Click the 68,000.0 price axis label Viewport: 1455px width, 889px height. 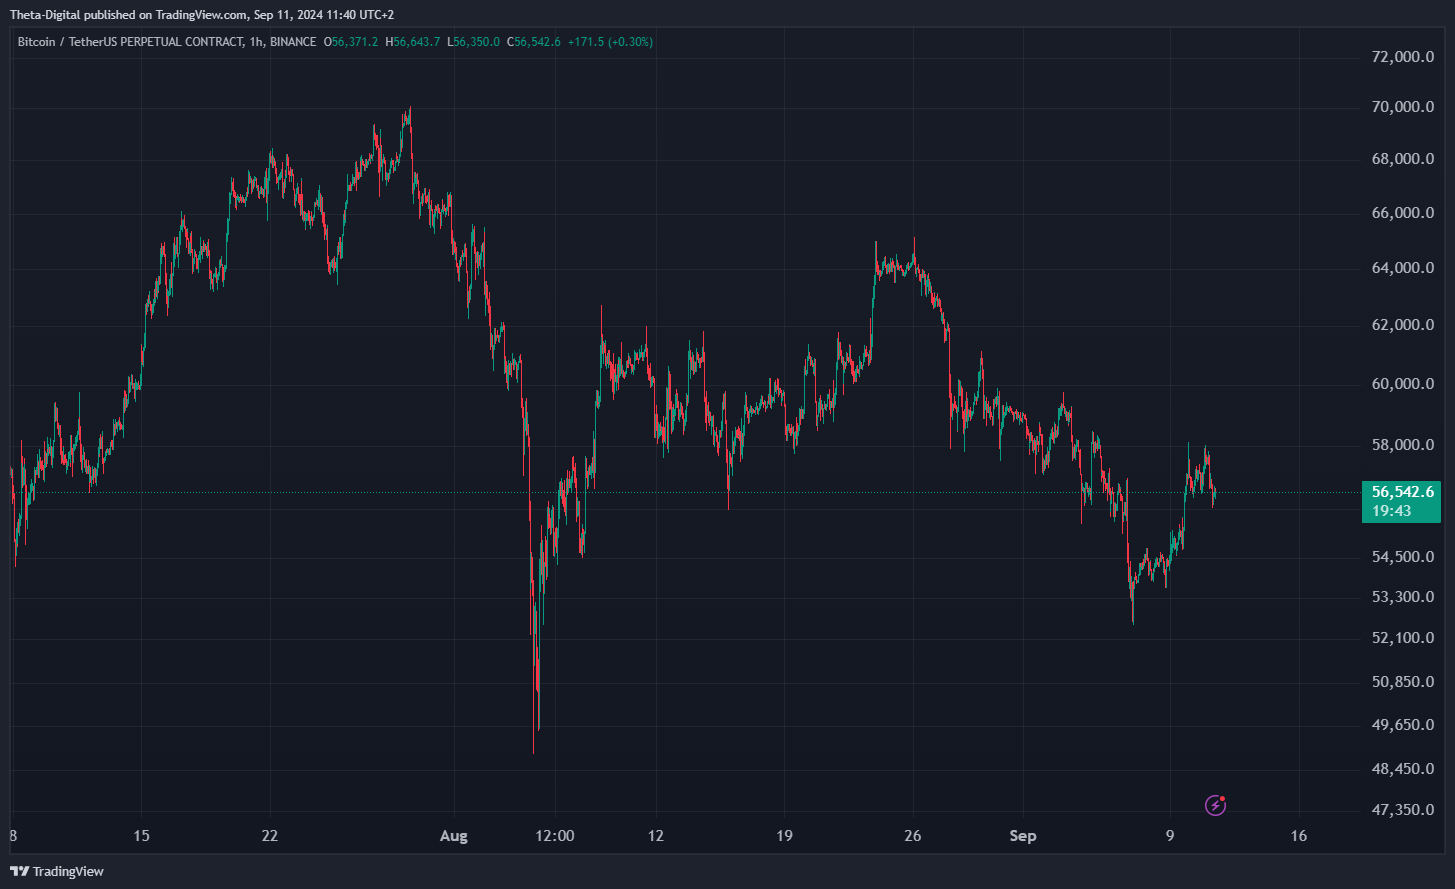1403,159
